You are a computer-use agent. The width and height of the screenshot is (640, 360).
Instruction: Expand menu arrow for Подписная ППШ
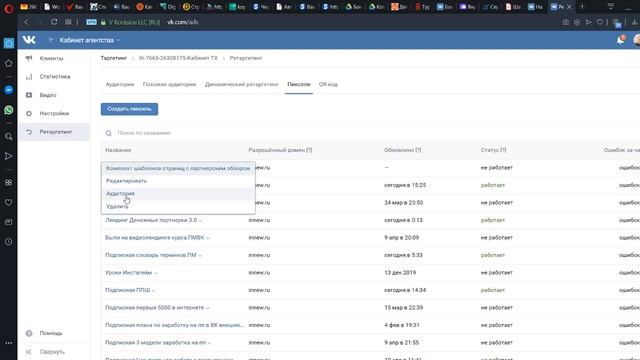point(153,291)
